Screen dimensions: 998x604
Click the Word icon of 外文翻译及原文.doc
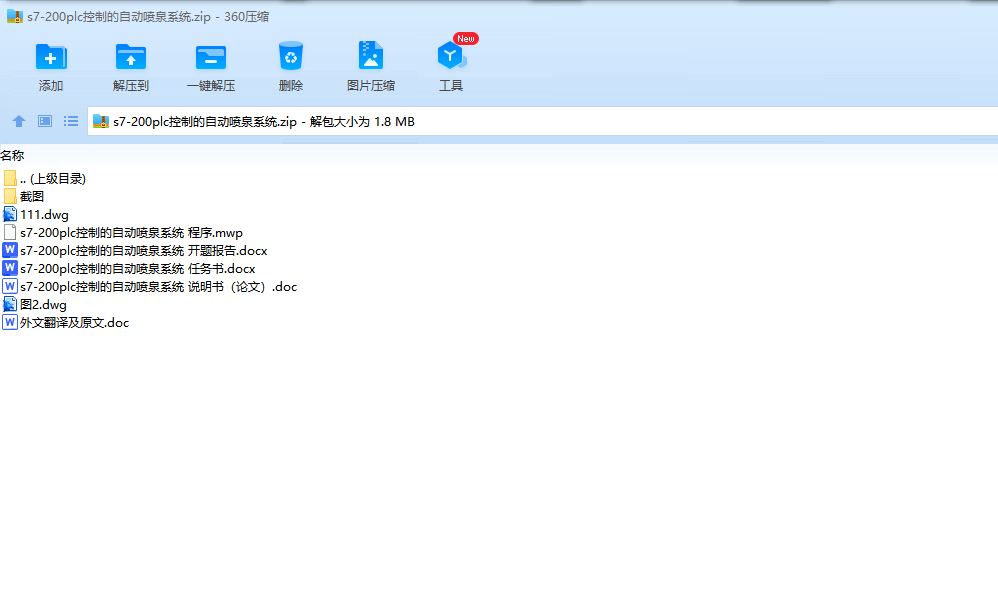tap(10, 322)
